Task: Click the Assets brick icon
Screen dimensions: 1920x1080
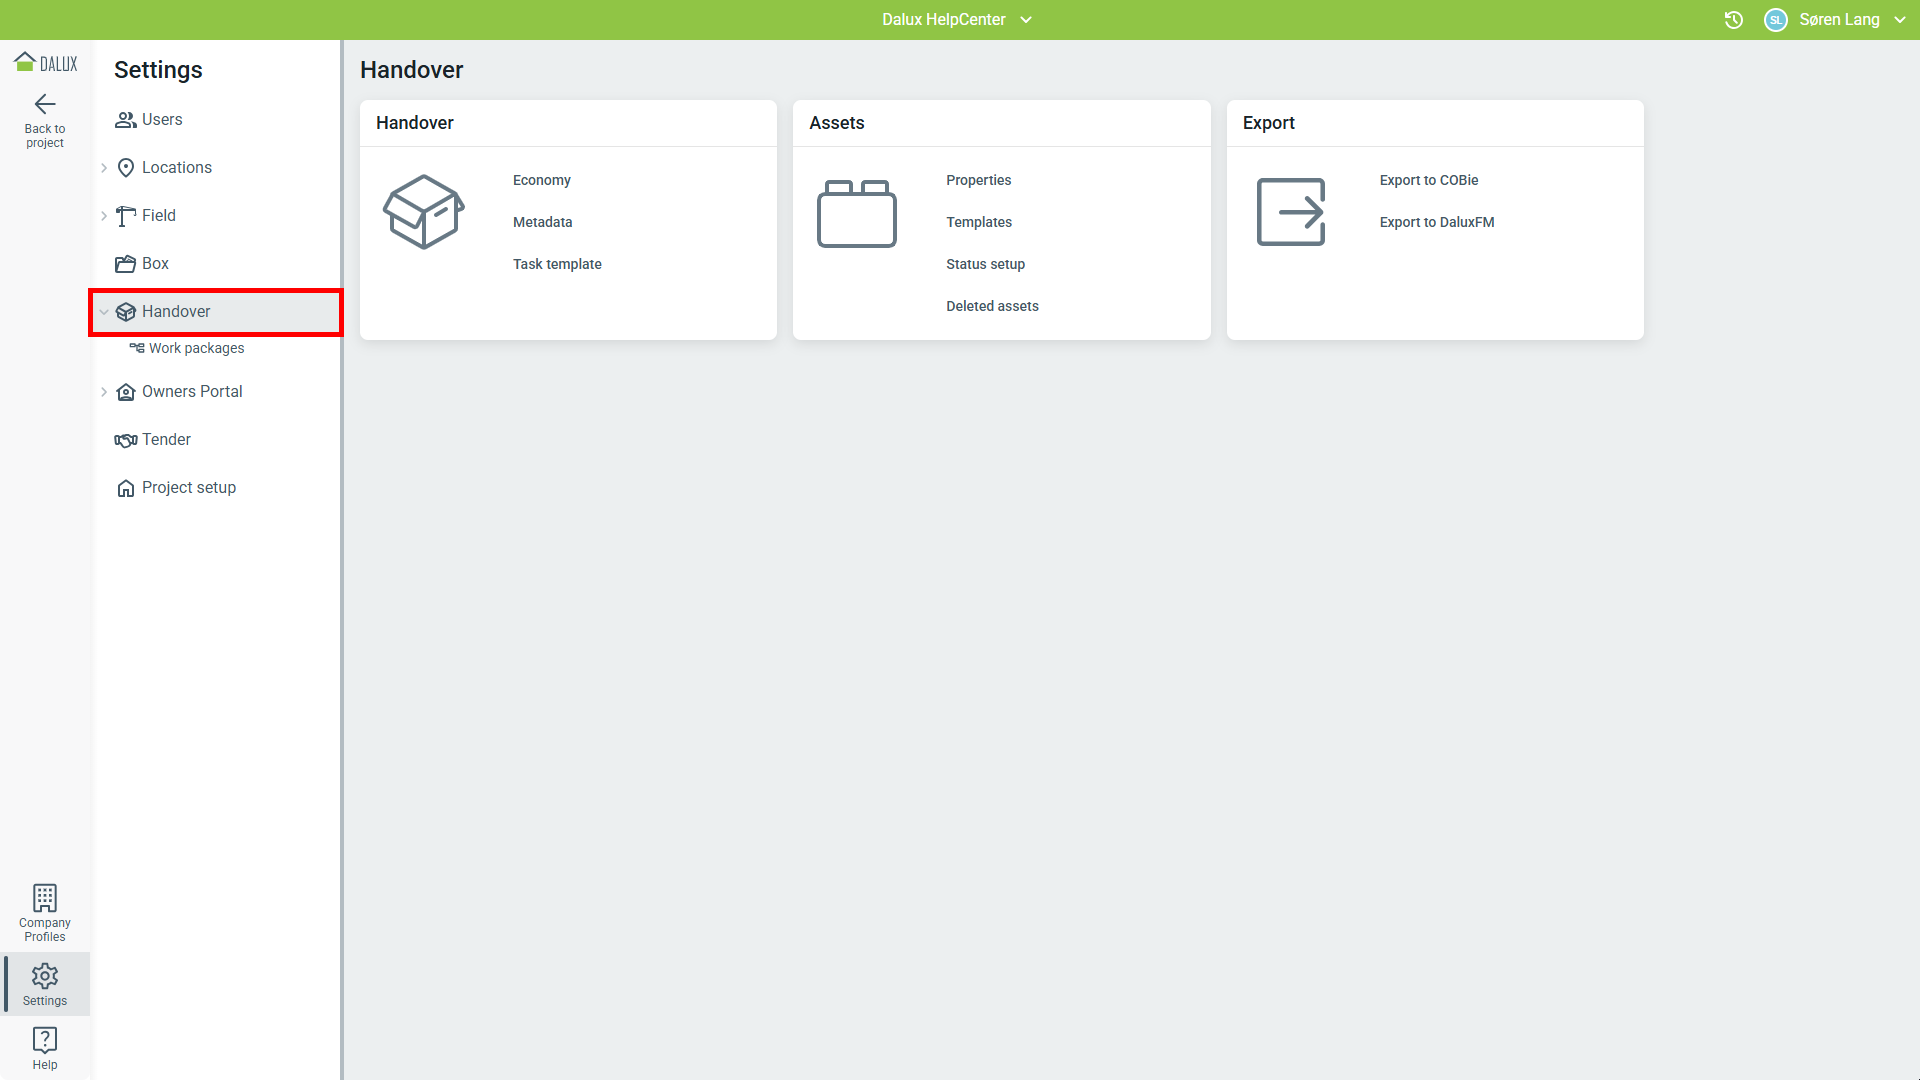Action: (857, 213)
